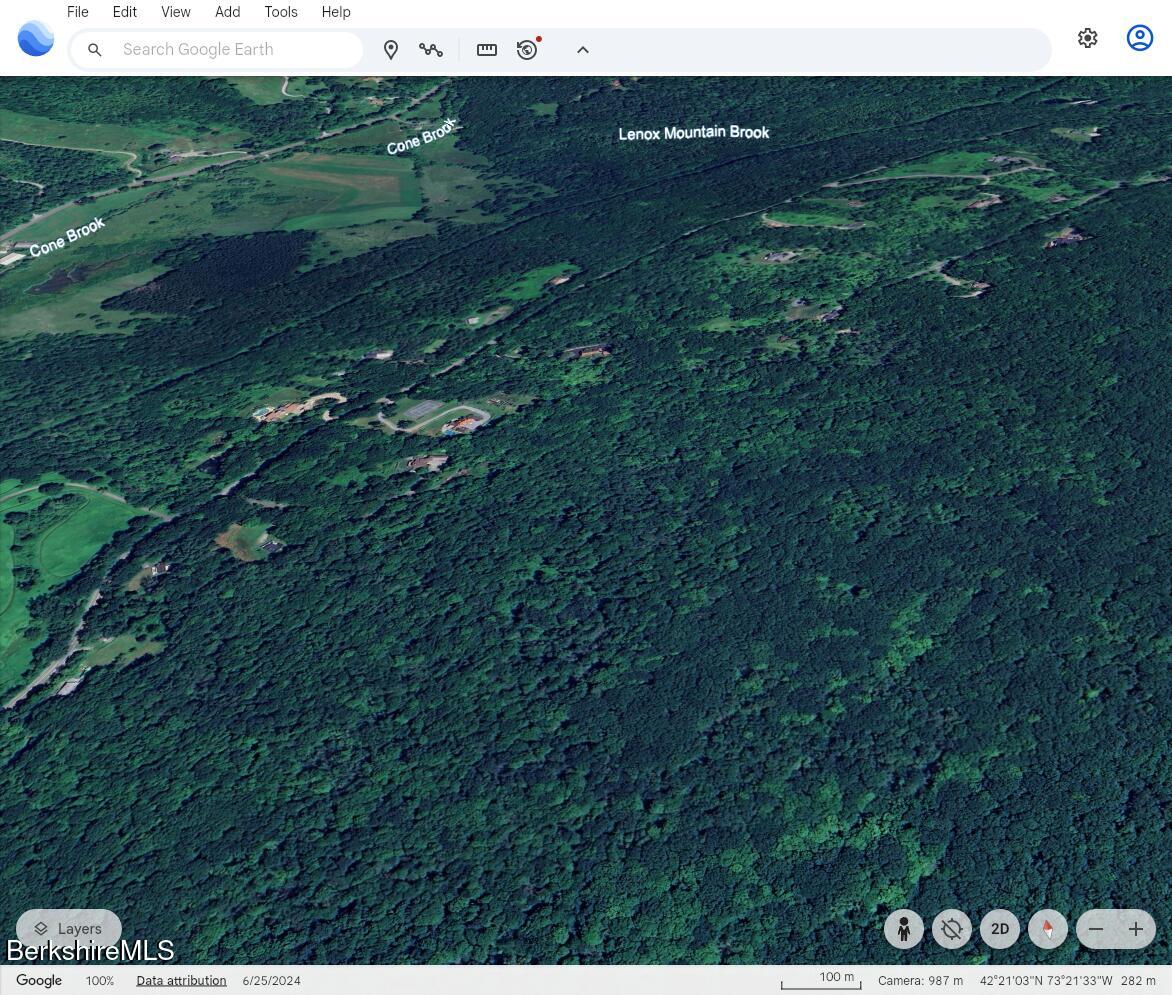The width and height of the screenshot is (1172, 995).
Task: Reset orientation using the compass
Action: [1047, 929]
